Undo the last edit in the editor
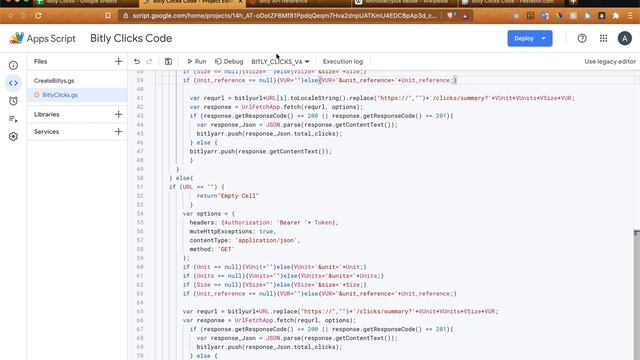The image size is (640, 360). click(x=137, y=62)
